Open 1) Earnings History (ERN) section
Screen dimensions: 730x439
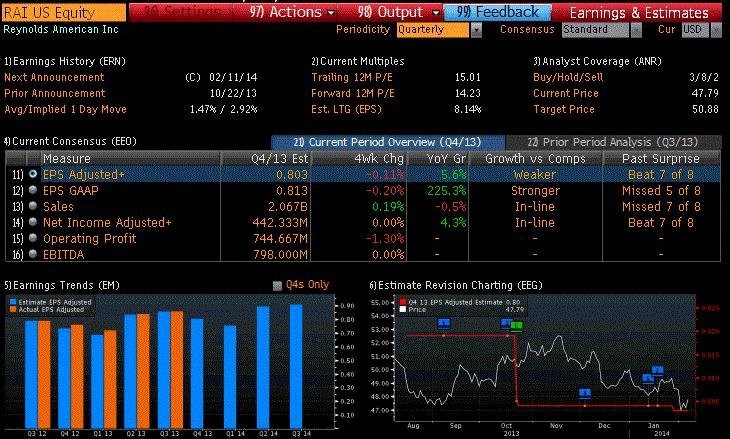point(65,61)
